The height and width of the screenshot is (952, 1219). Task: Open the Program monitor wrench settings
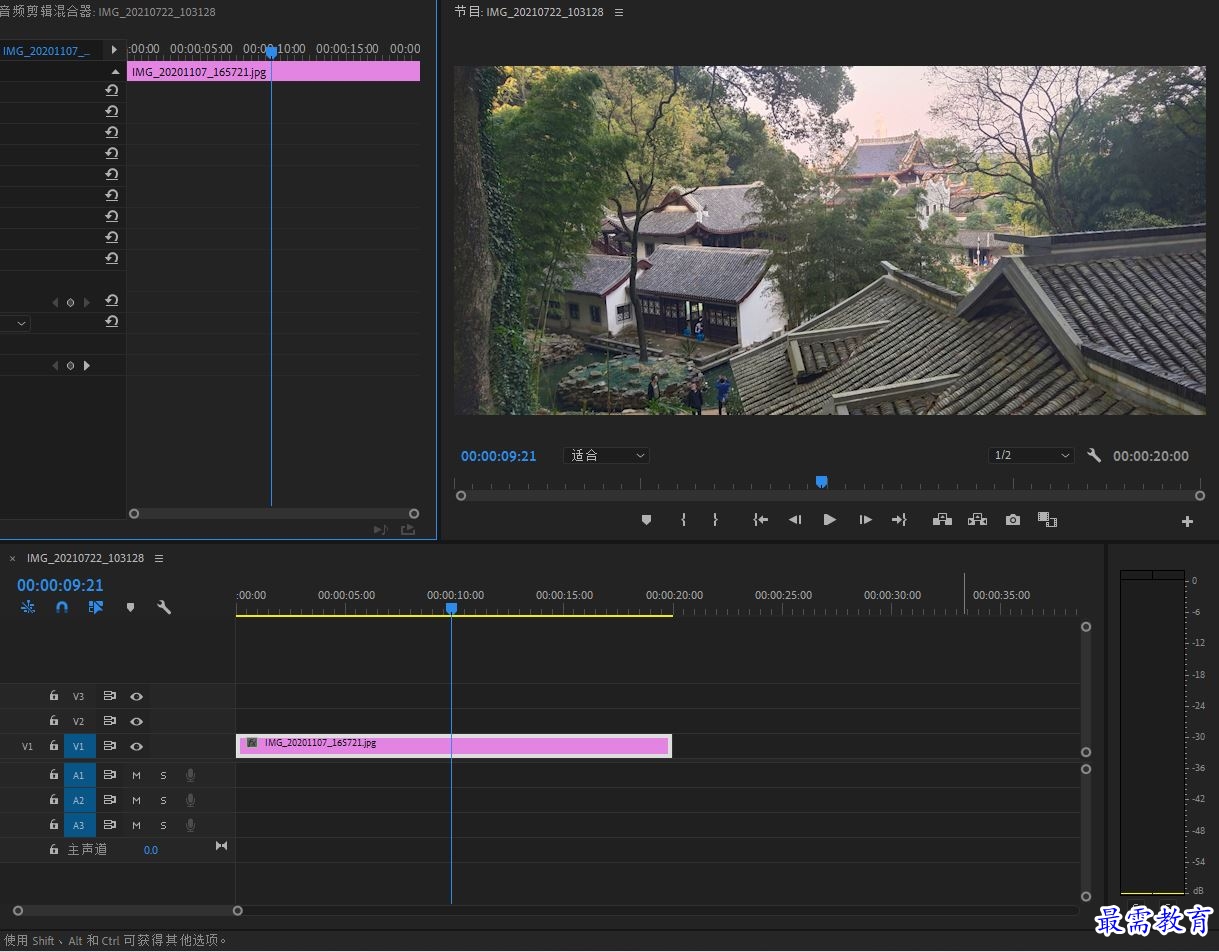pos(1094,455)
